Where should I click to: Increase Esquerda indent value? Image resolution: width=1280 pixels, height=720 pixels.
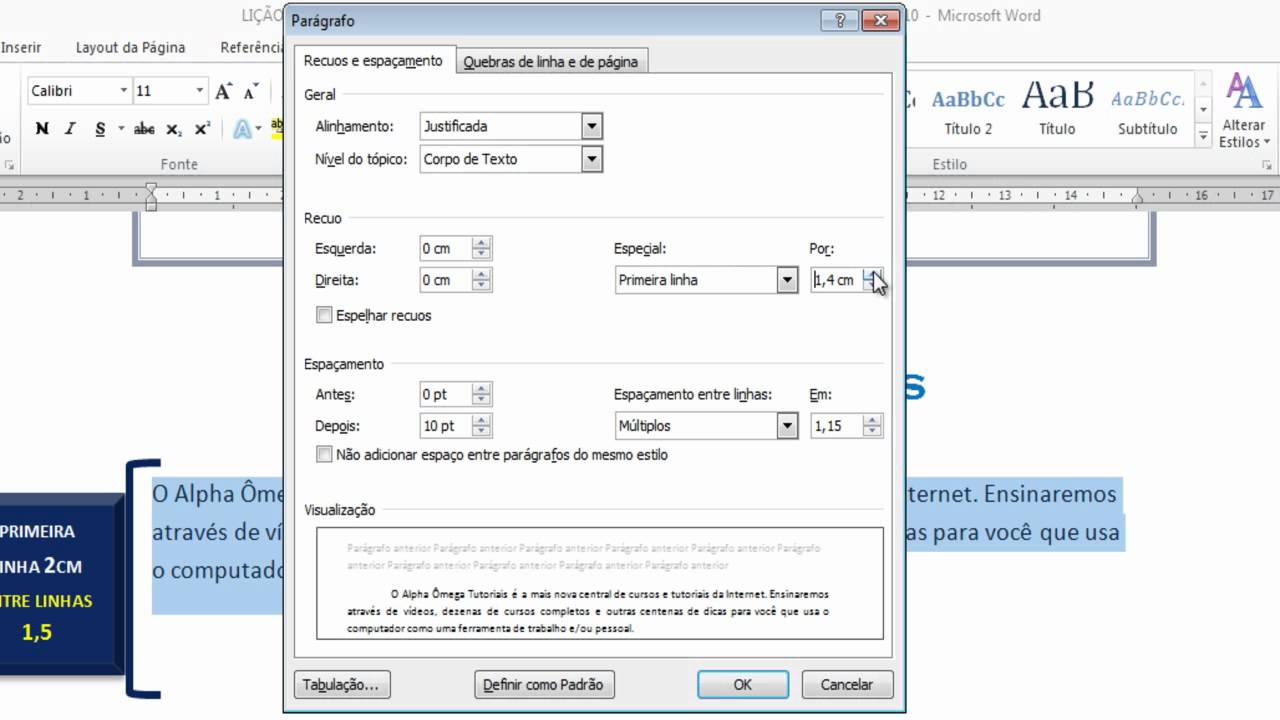click(x=482, y=243)
